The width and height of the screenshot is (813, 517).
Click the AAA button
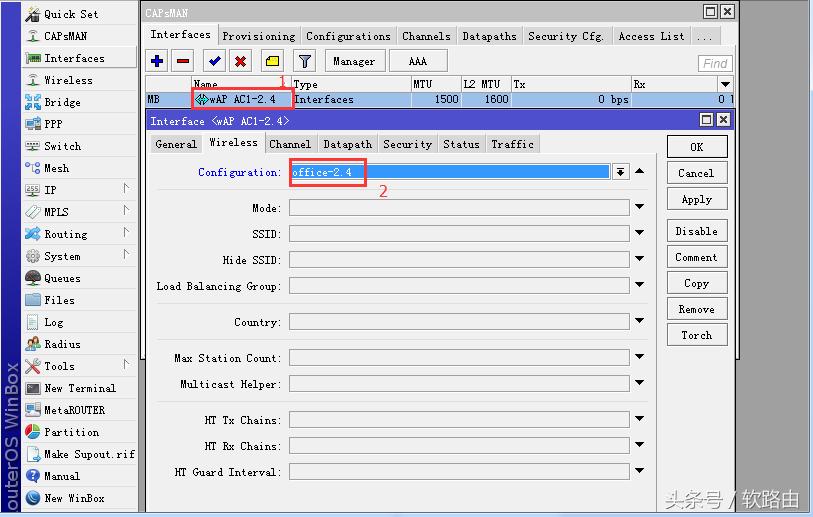click(x=418, y=61)
